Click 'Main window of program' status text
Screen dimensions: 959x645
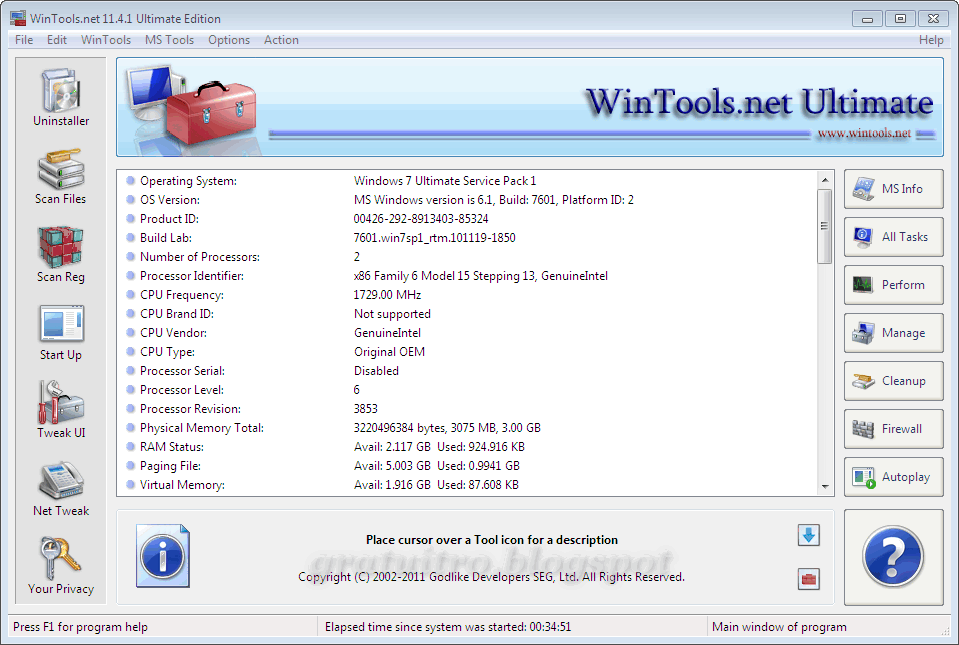pos(779,627)
